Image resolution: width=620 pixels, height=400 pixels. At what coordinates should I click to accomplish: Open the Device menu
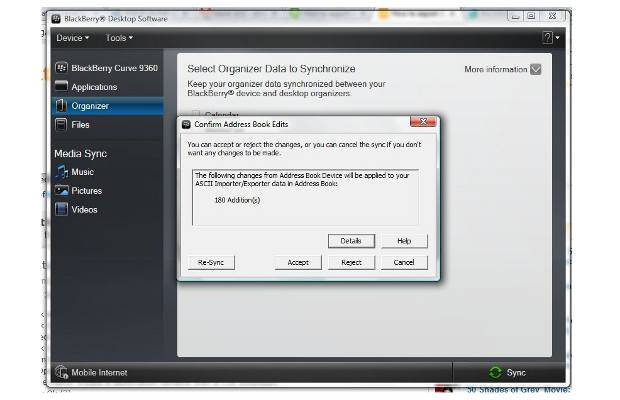[72, 38]
